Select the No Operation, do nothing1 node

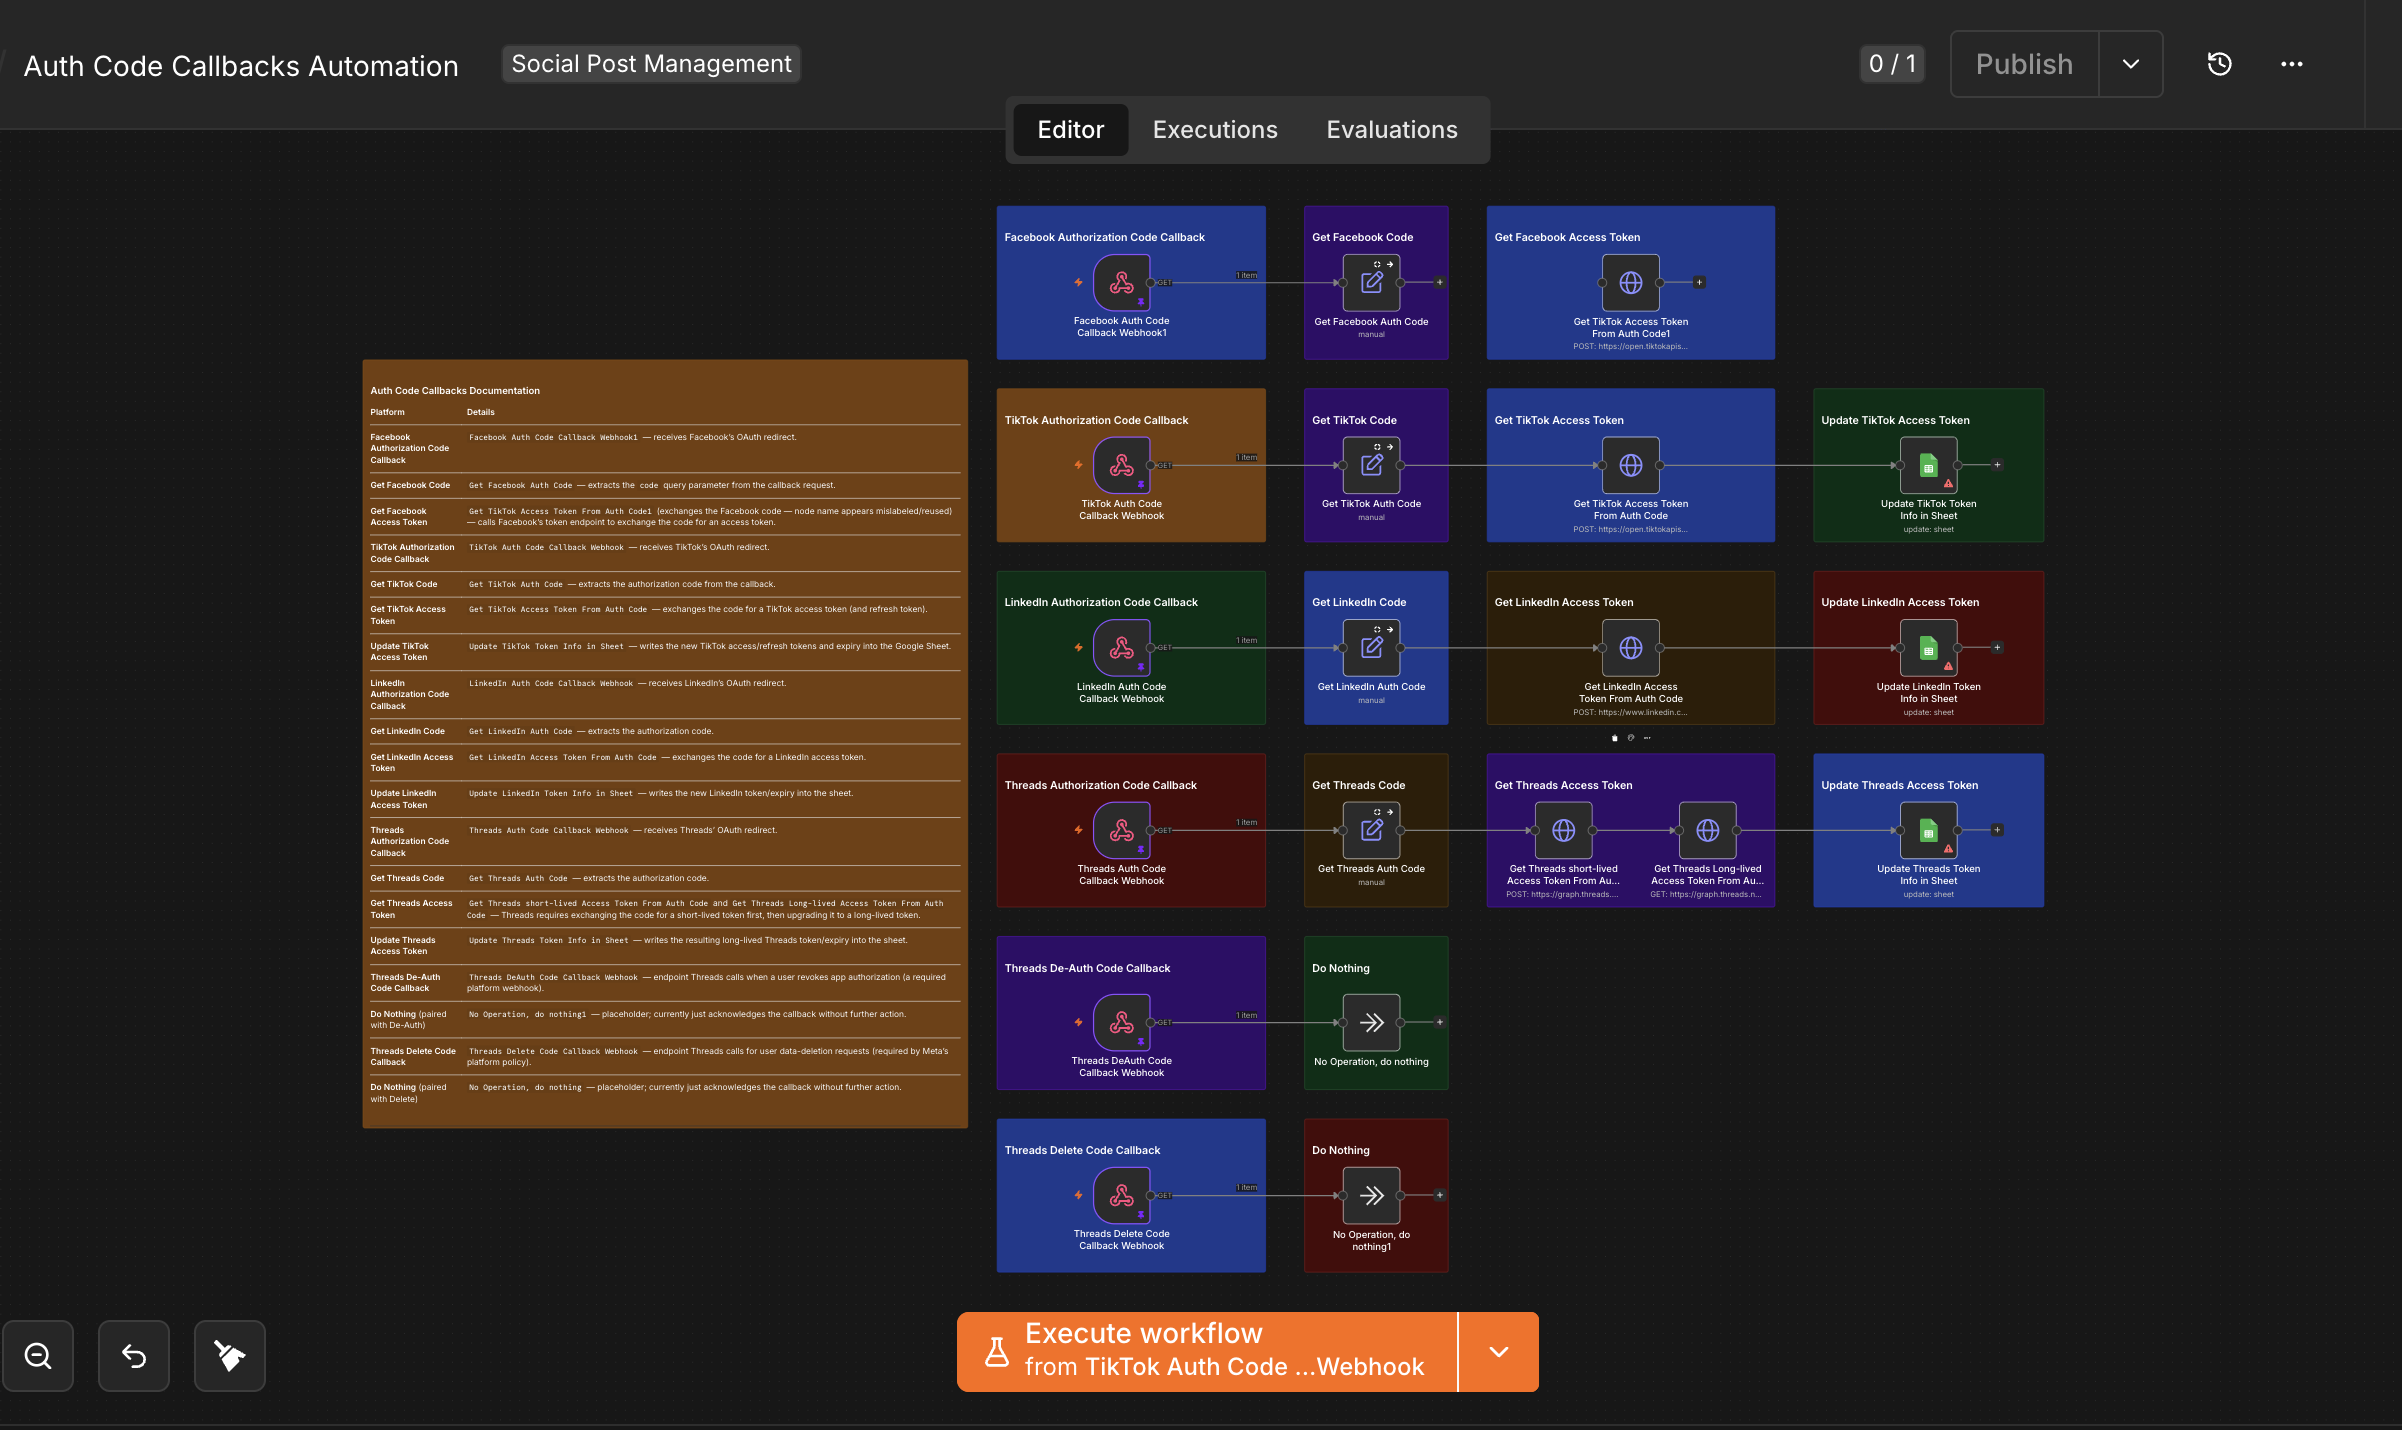point(1372,1195)
